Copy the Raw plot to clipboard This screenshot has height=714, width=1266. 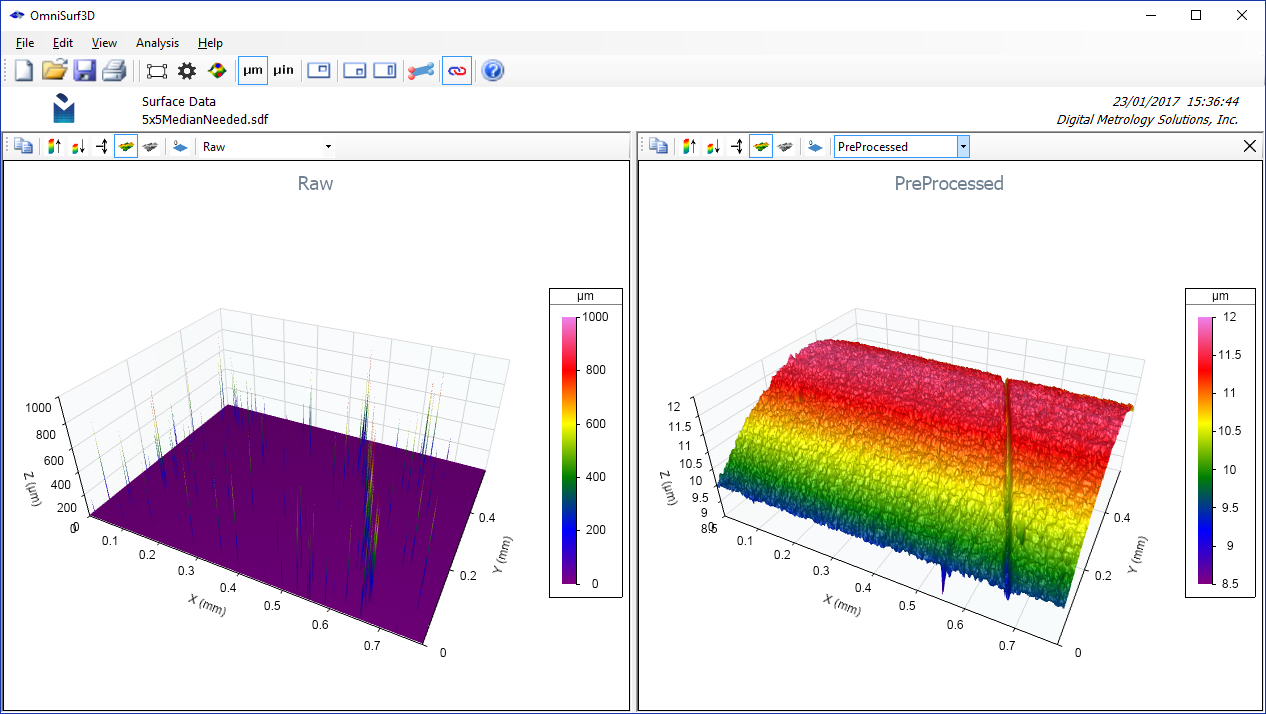click(x=22, y=146)
